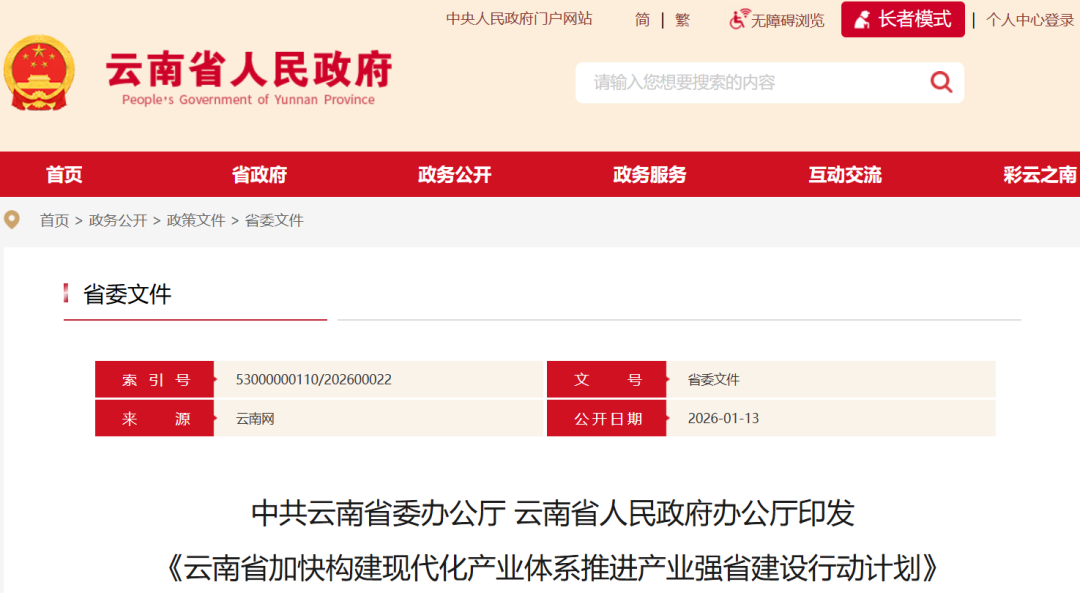
Task: Click the red marker beside 省委文件 heading
Action: pos(66,294)
